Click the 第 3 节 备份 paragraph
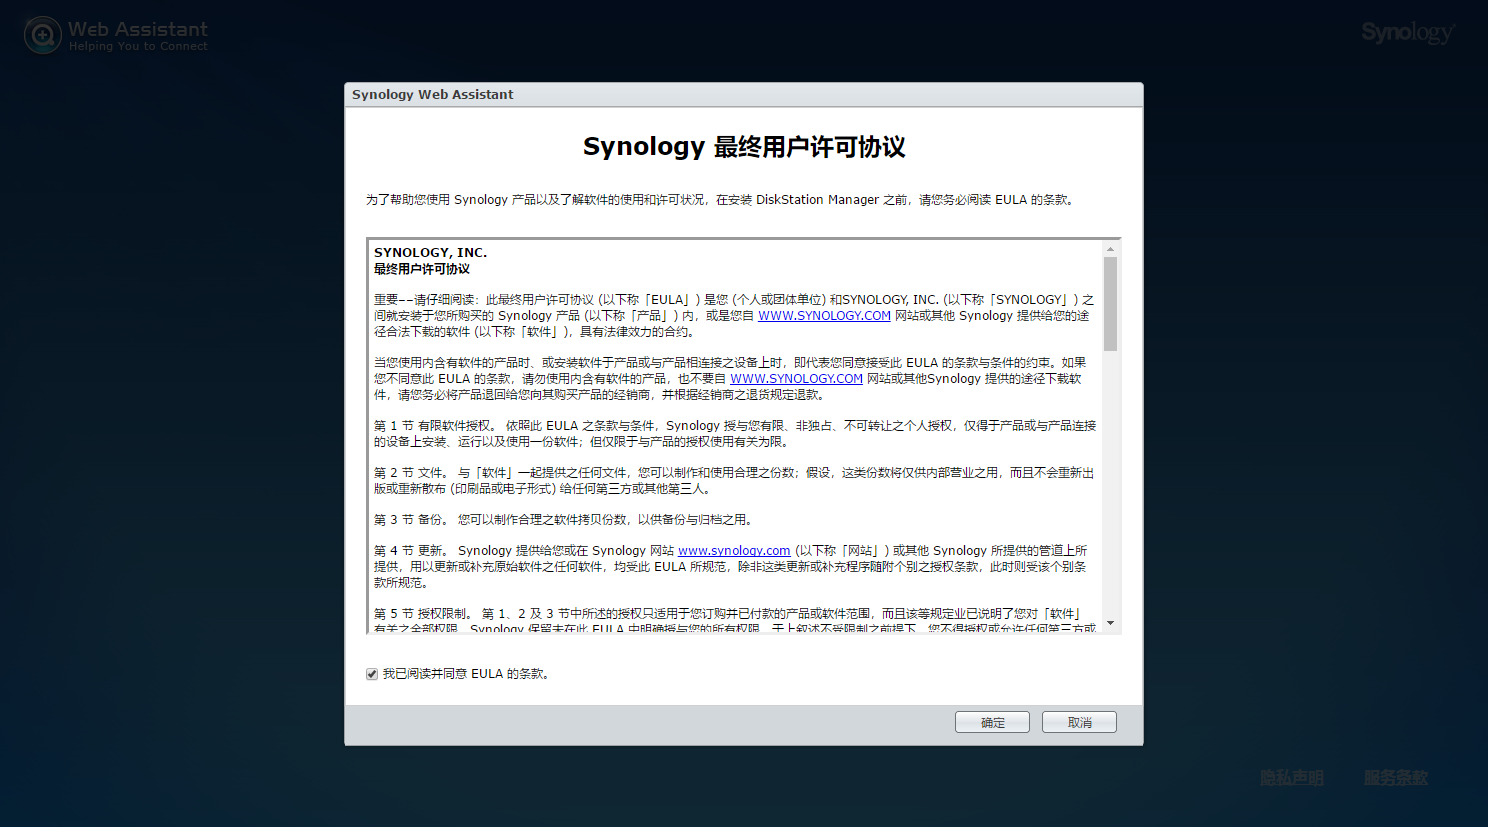 click(565, 519)
